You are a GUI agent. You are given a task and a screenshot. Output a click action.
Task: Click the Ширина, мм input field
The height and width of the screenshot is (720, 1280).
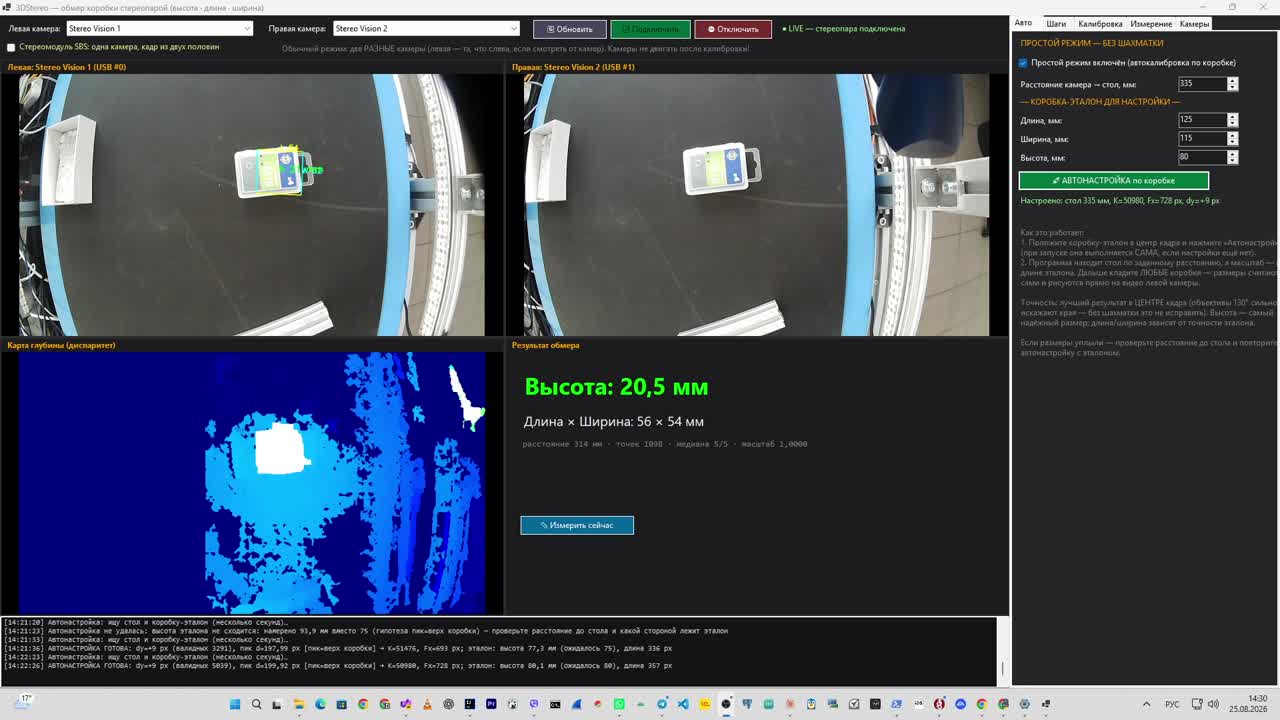[1202, 139]
